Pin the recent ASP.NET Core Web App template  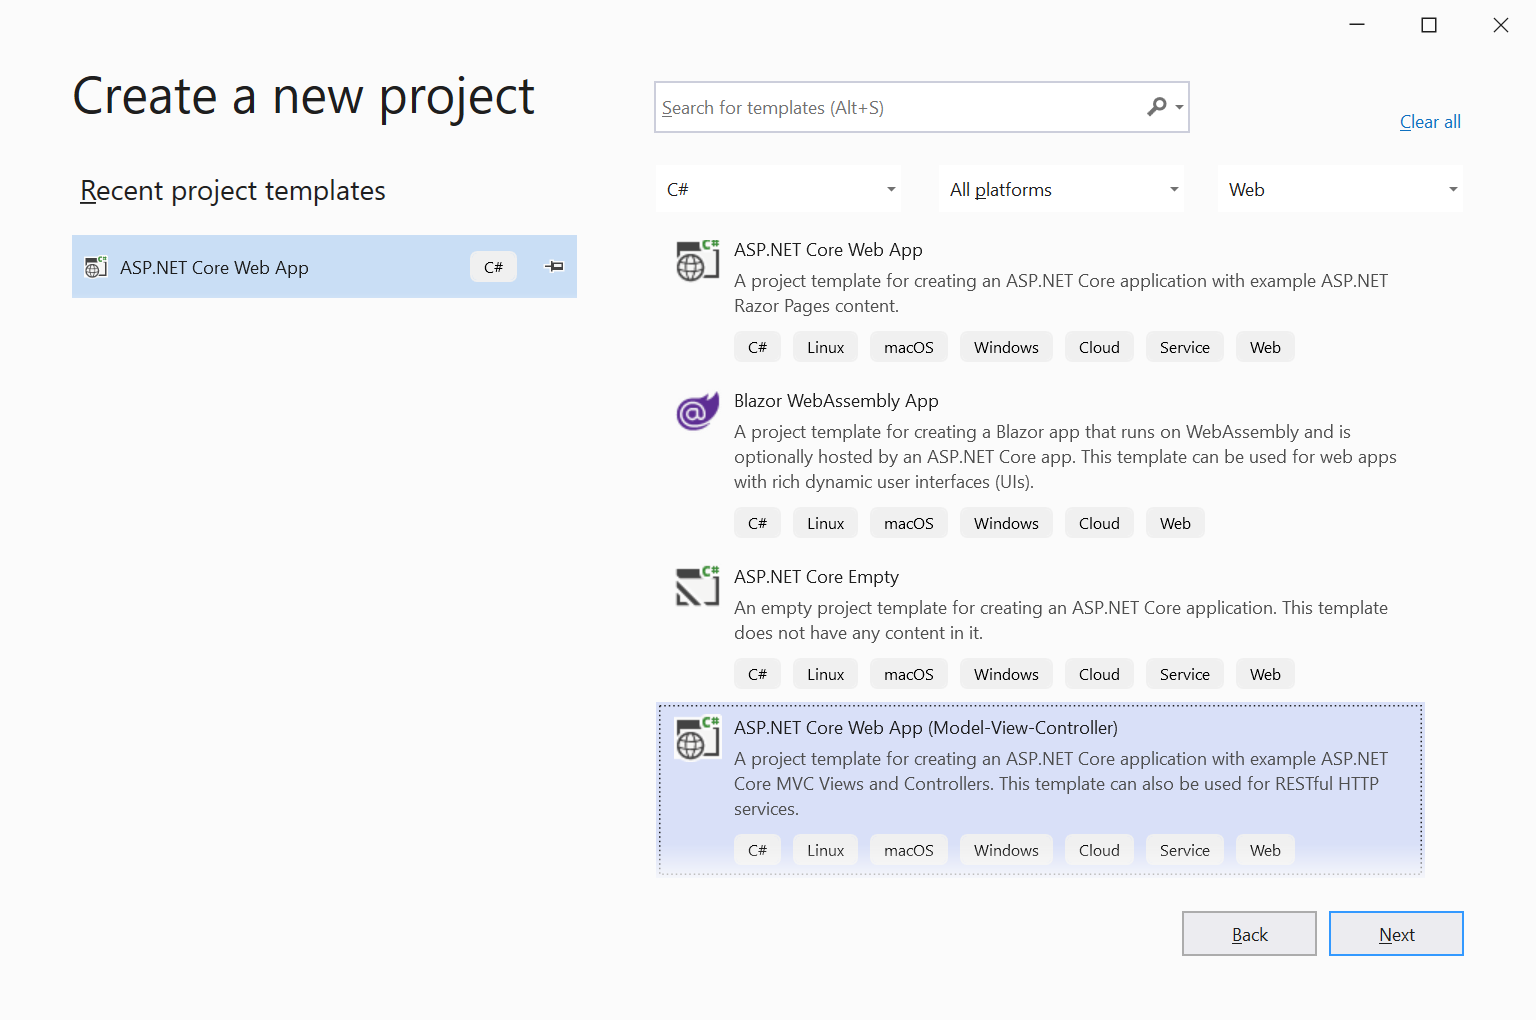(554, 267)
